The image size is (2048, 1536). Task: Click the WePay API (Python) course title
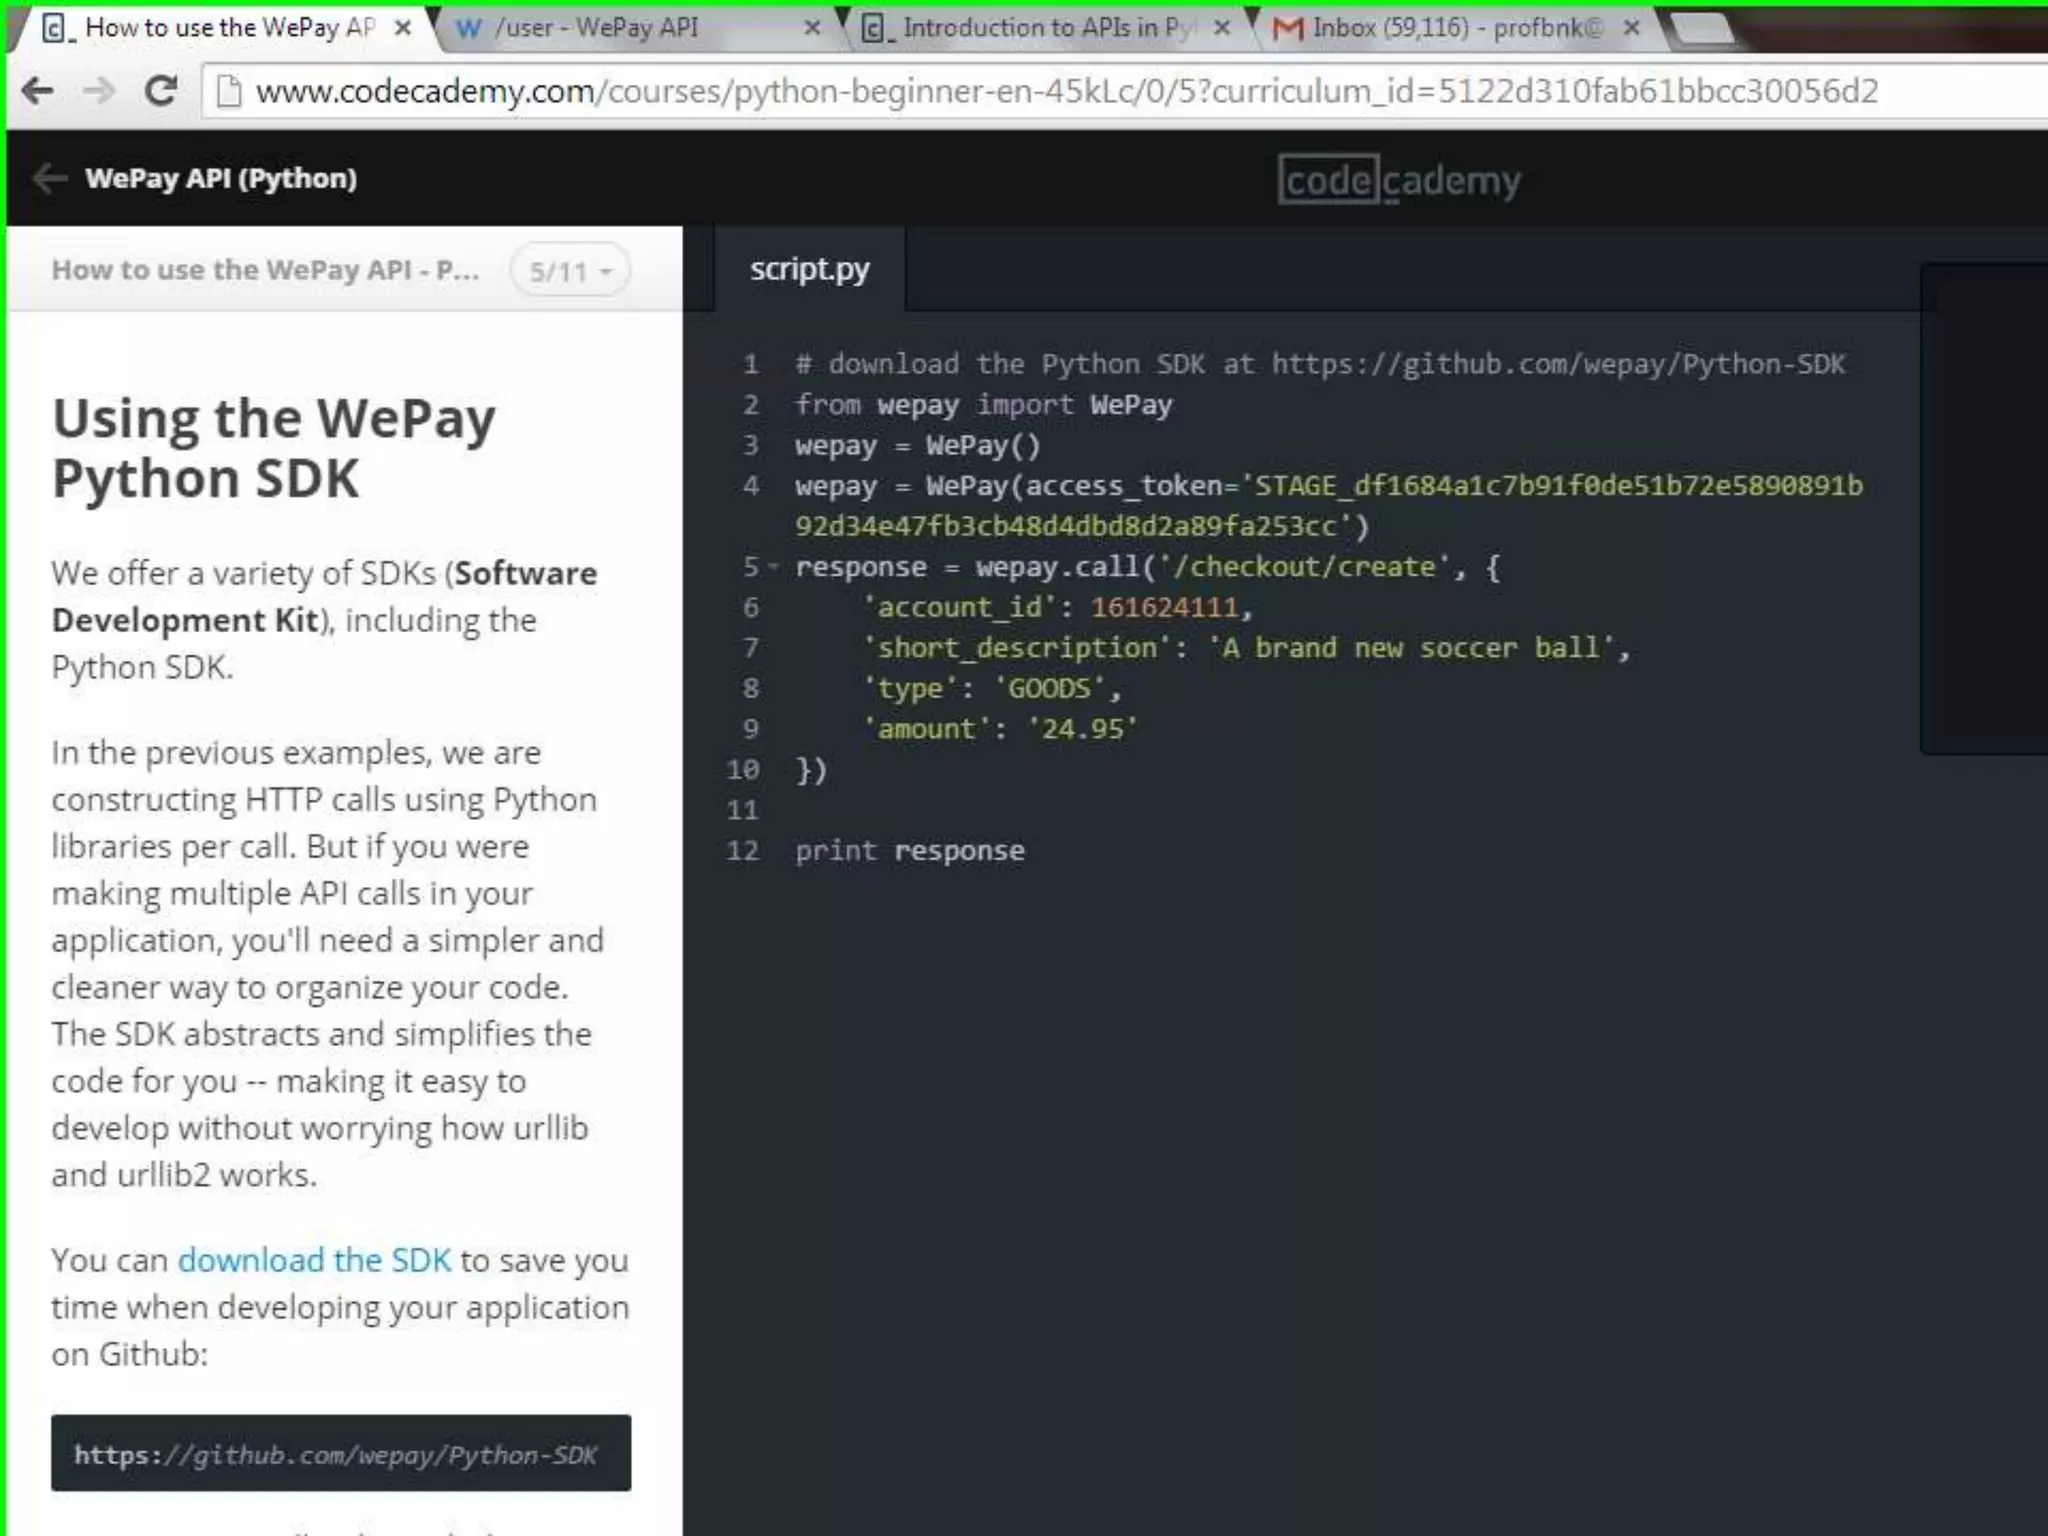[x=221, y=178]
